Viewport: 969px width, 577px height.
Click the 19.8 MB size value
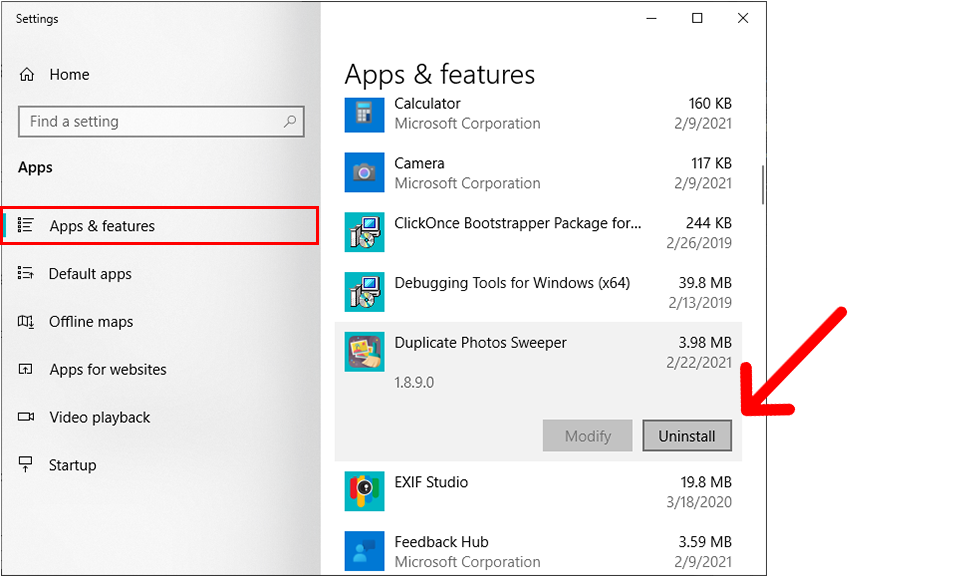click(706, 482)
